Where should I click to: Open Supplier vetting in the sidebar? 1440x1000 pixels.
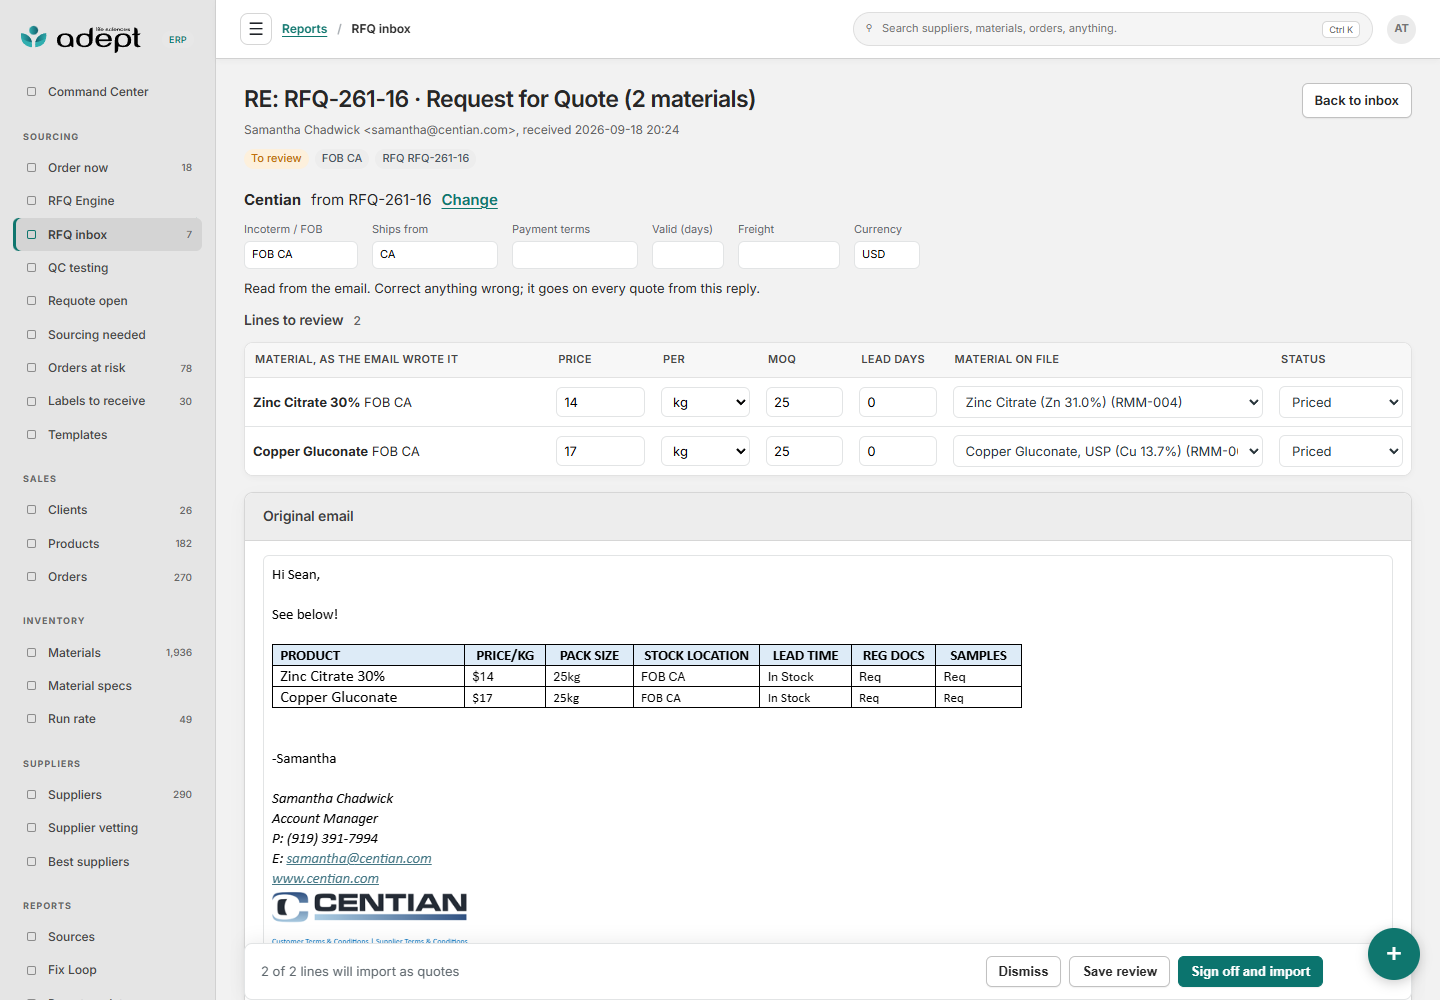tap(108, 828)
